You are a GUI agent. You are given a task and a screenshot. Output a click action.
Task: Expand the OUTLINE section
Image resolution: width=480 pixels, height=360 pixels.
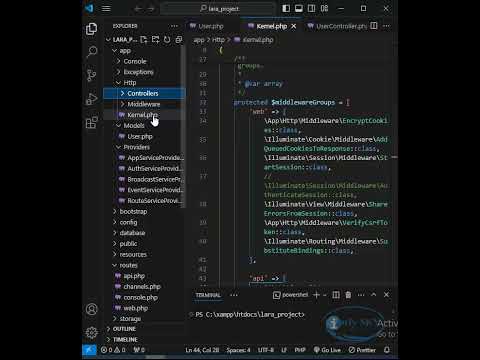(124, 329)
